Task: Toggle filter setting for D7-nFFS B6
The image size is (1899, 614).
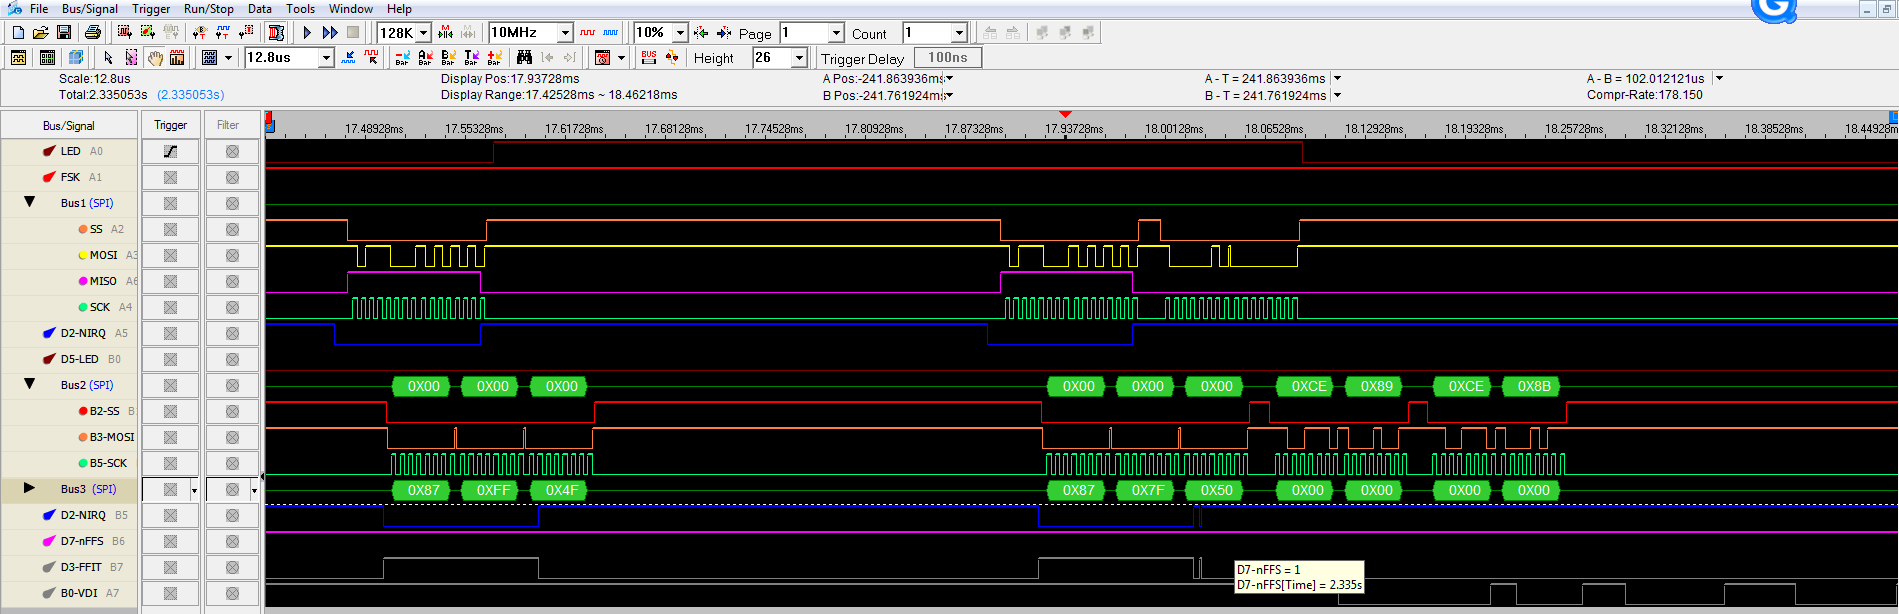Action: coord(232,541)
